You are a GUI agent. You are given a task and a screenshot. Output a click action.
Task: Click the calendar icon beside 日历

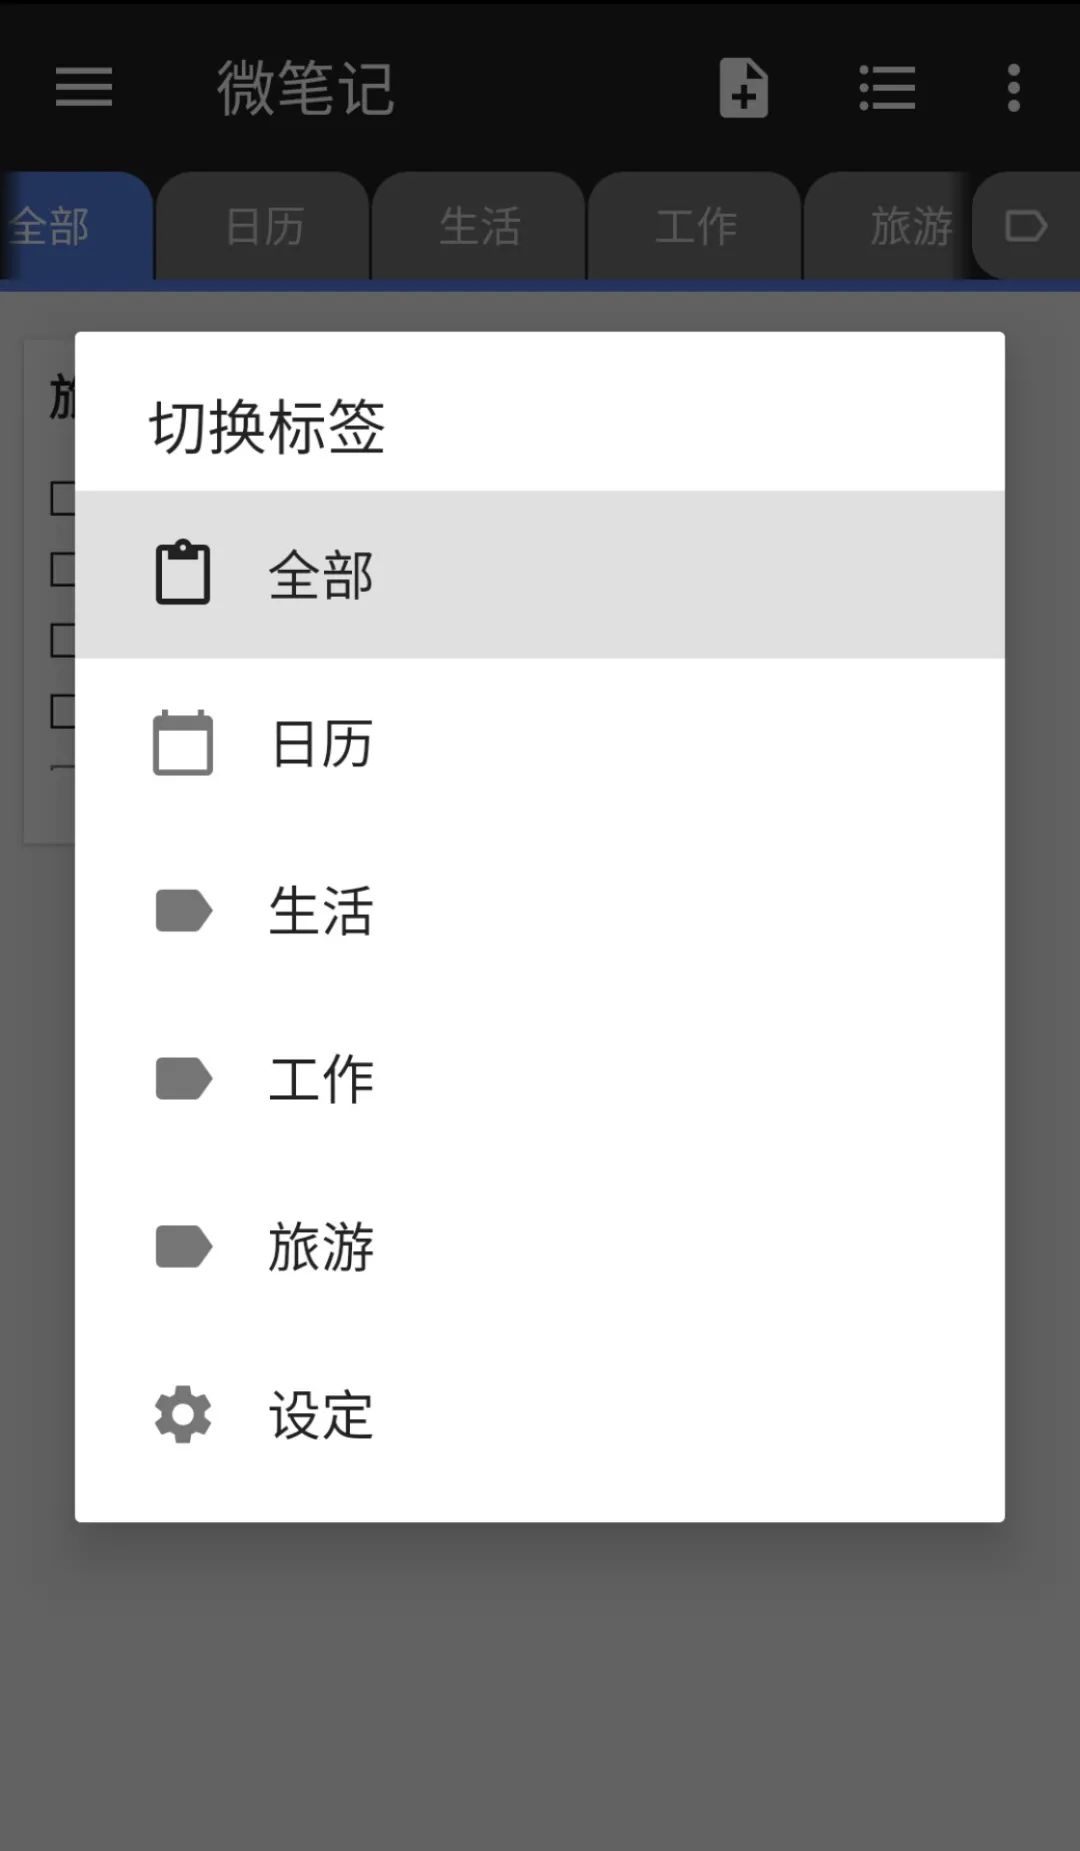[x=183, y=742]
